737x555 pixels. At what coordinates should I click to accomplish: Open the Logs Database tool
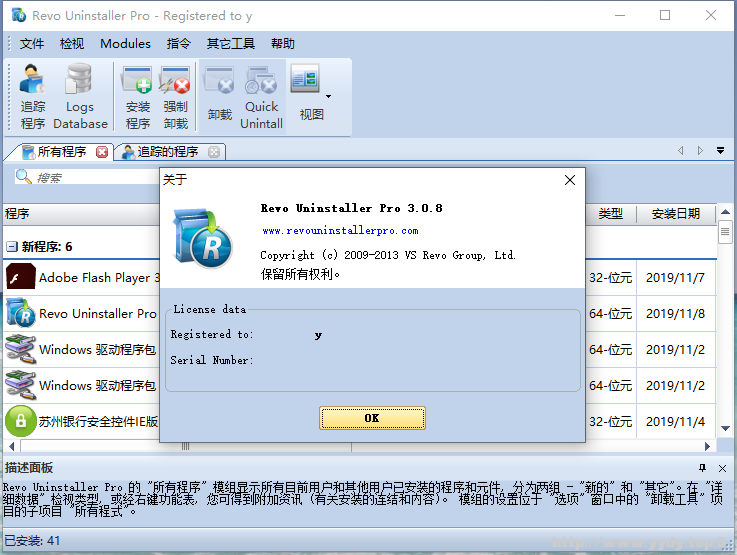(80, 97)
